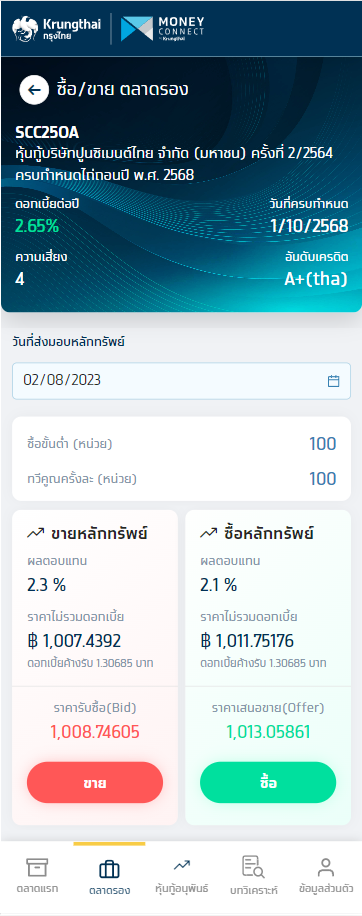Switch to the บทวิเคราะห์ tab label
This screenshot has width=362, height=916.
click(253, 890)
